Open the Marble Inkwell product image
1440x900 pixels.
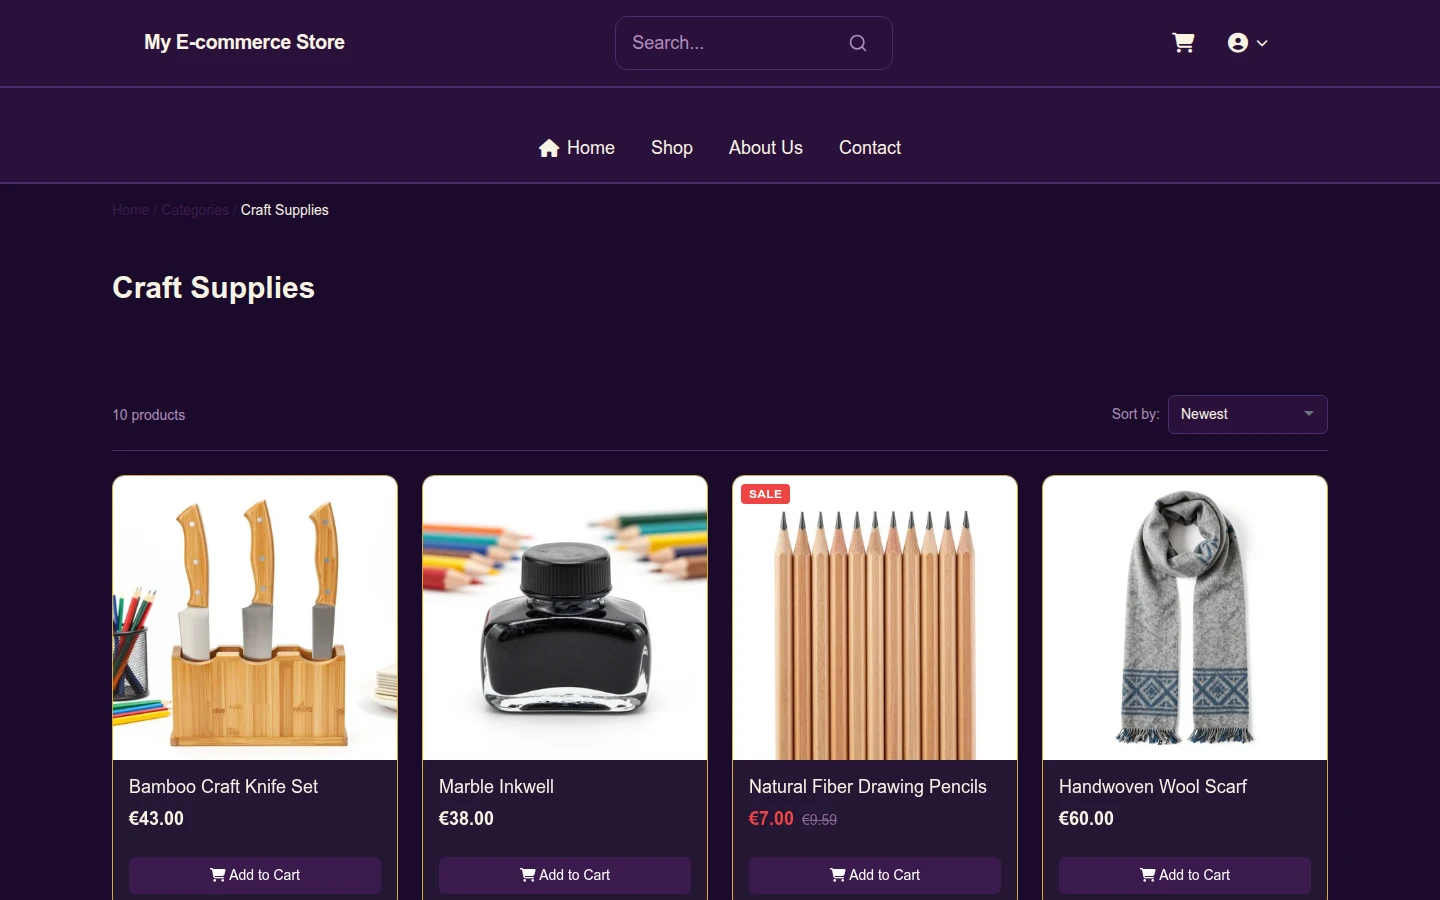pos(565,618)
